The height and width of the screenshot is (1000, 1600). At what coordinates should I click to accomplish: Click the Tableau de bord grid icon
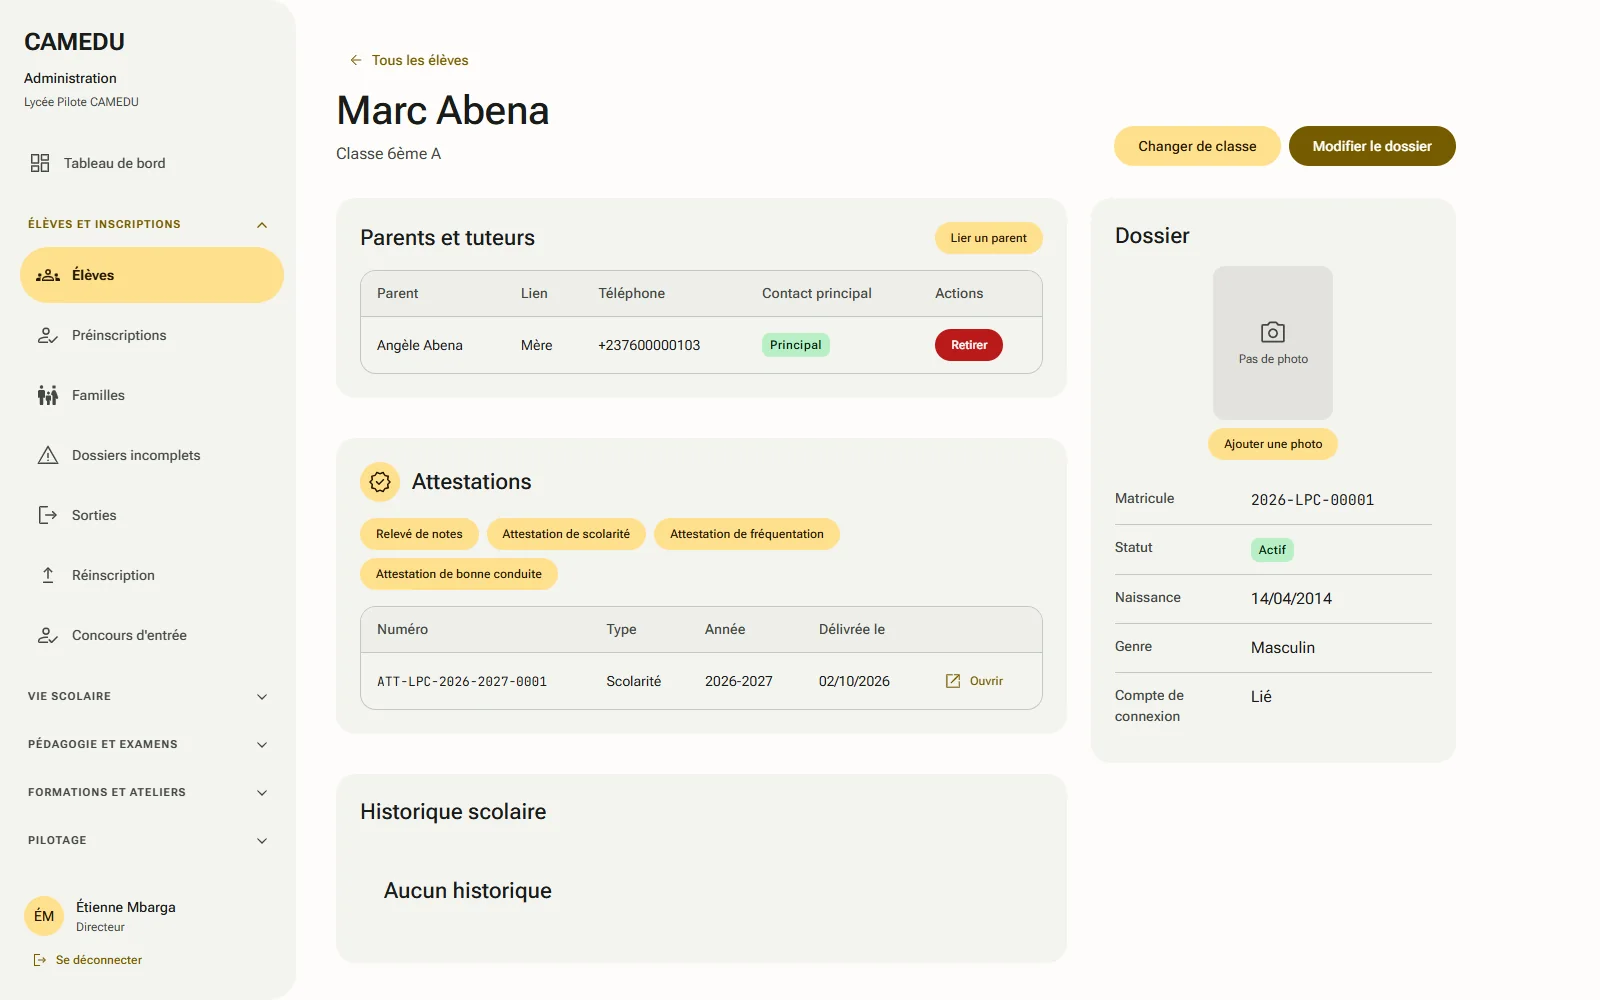point(40,163)
